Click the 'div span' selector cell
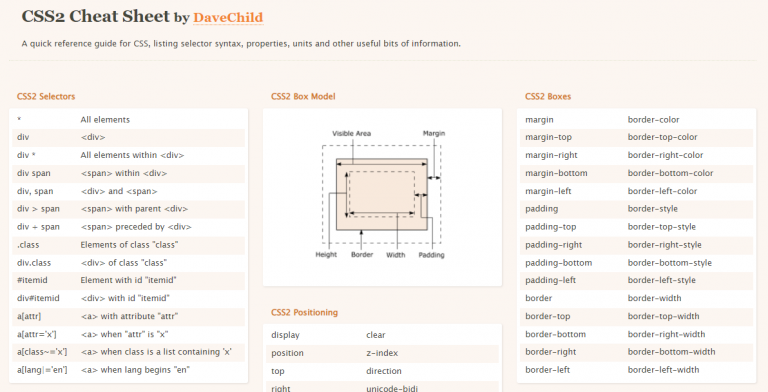This screenshot has height=392, width=768. point(33,173)
